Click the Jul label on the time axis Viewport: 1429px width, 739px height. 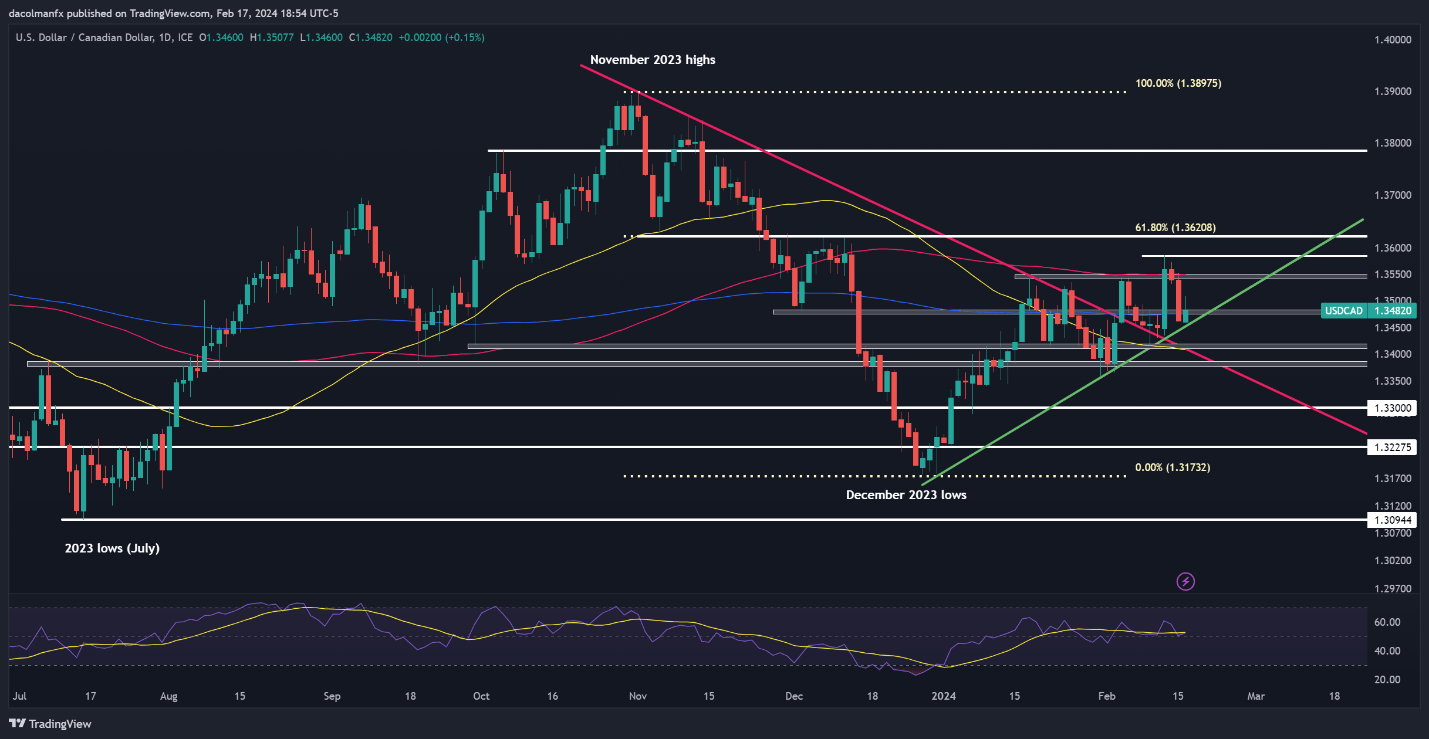point(20,695)
